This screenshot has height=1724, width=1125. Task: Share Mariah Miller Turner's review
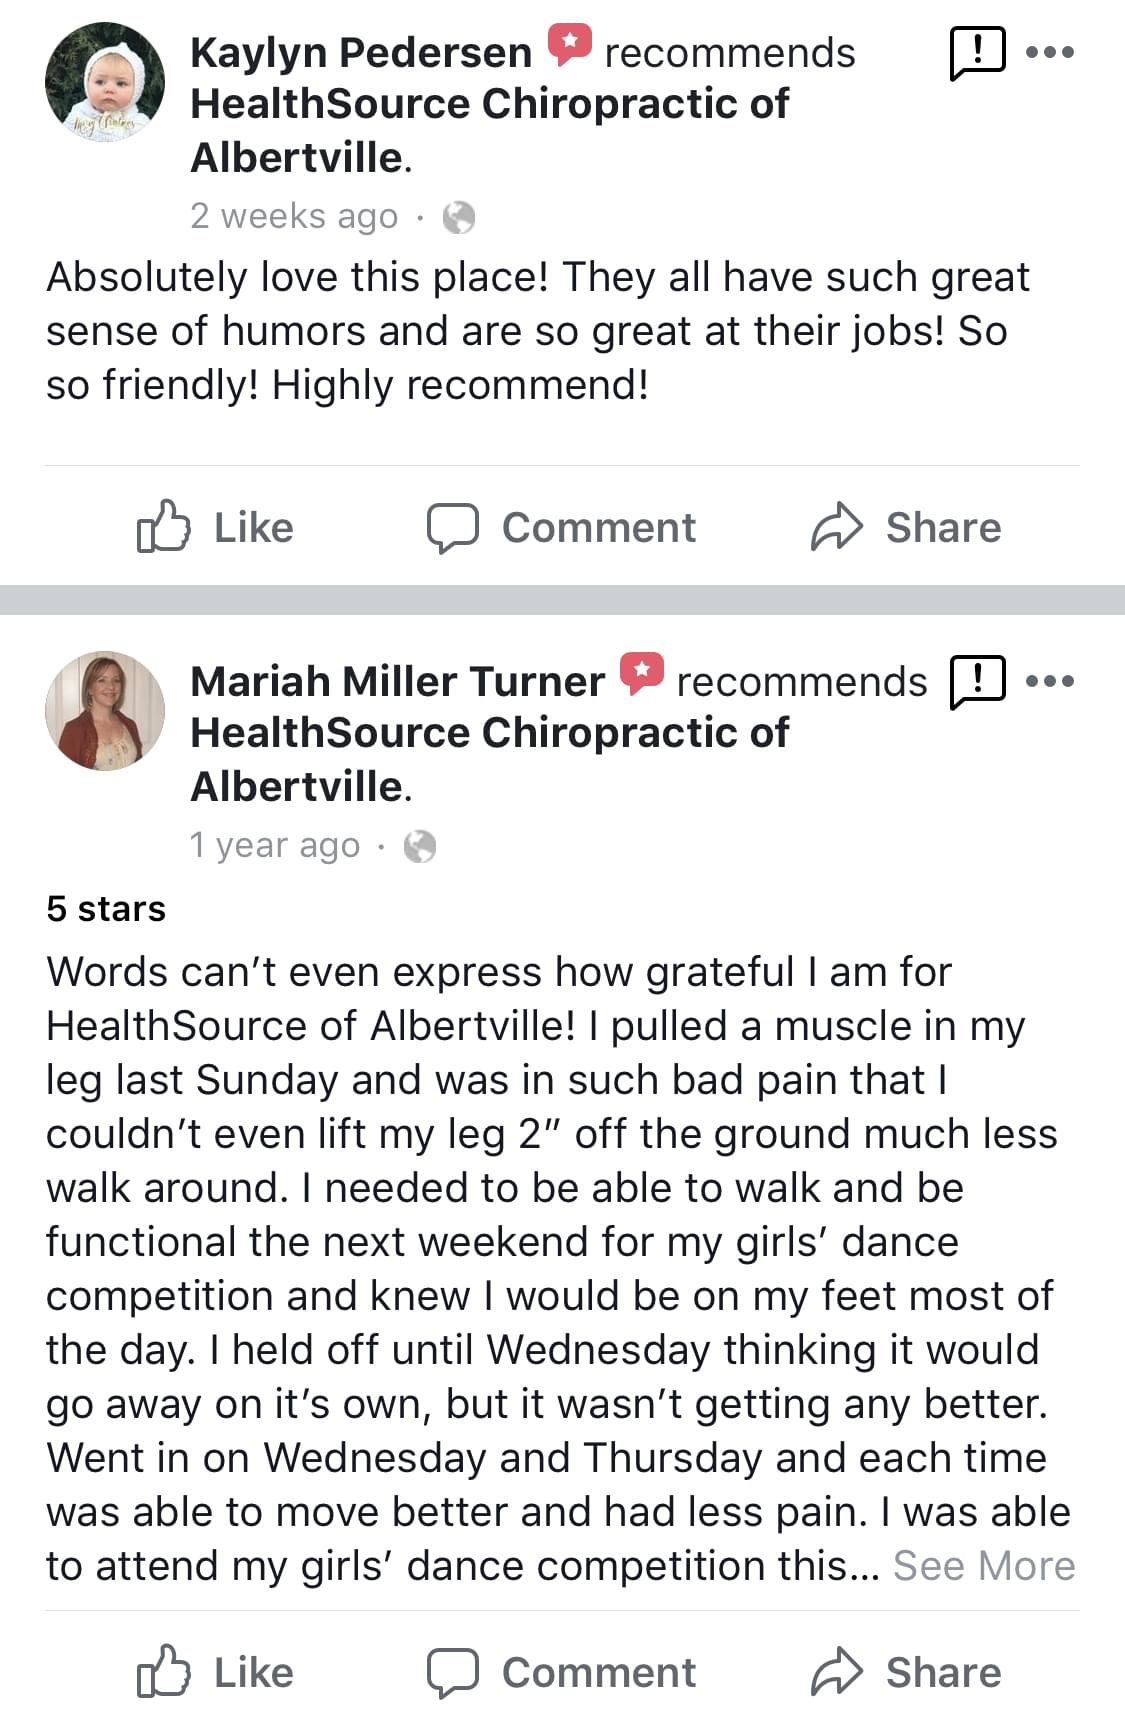point(906,1672)
